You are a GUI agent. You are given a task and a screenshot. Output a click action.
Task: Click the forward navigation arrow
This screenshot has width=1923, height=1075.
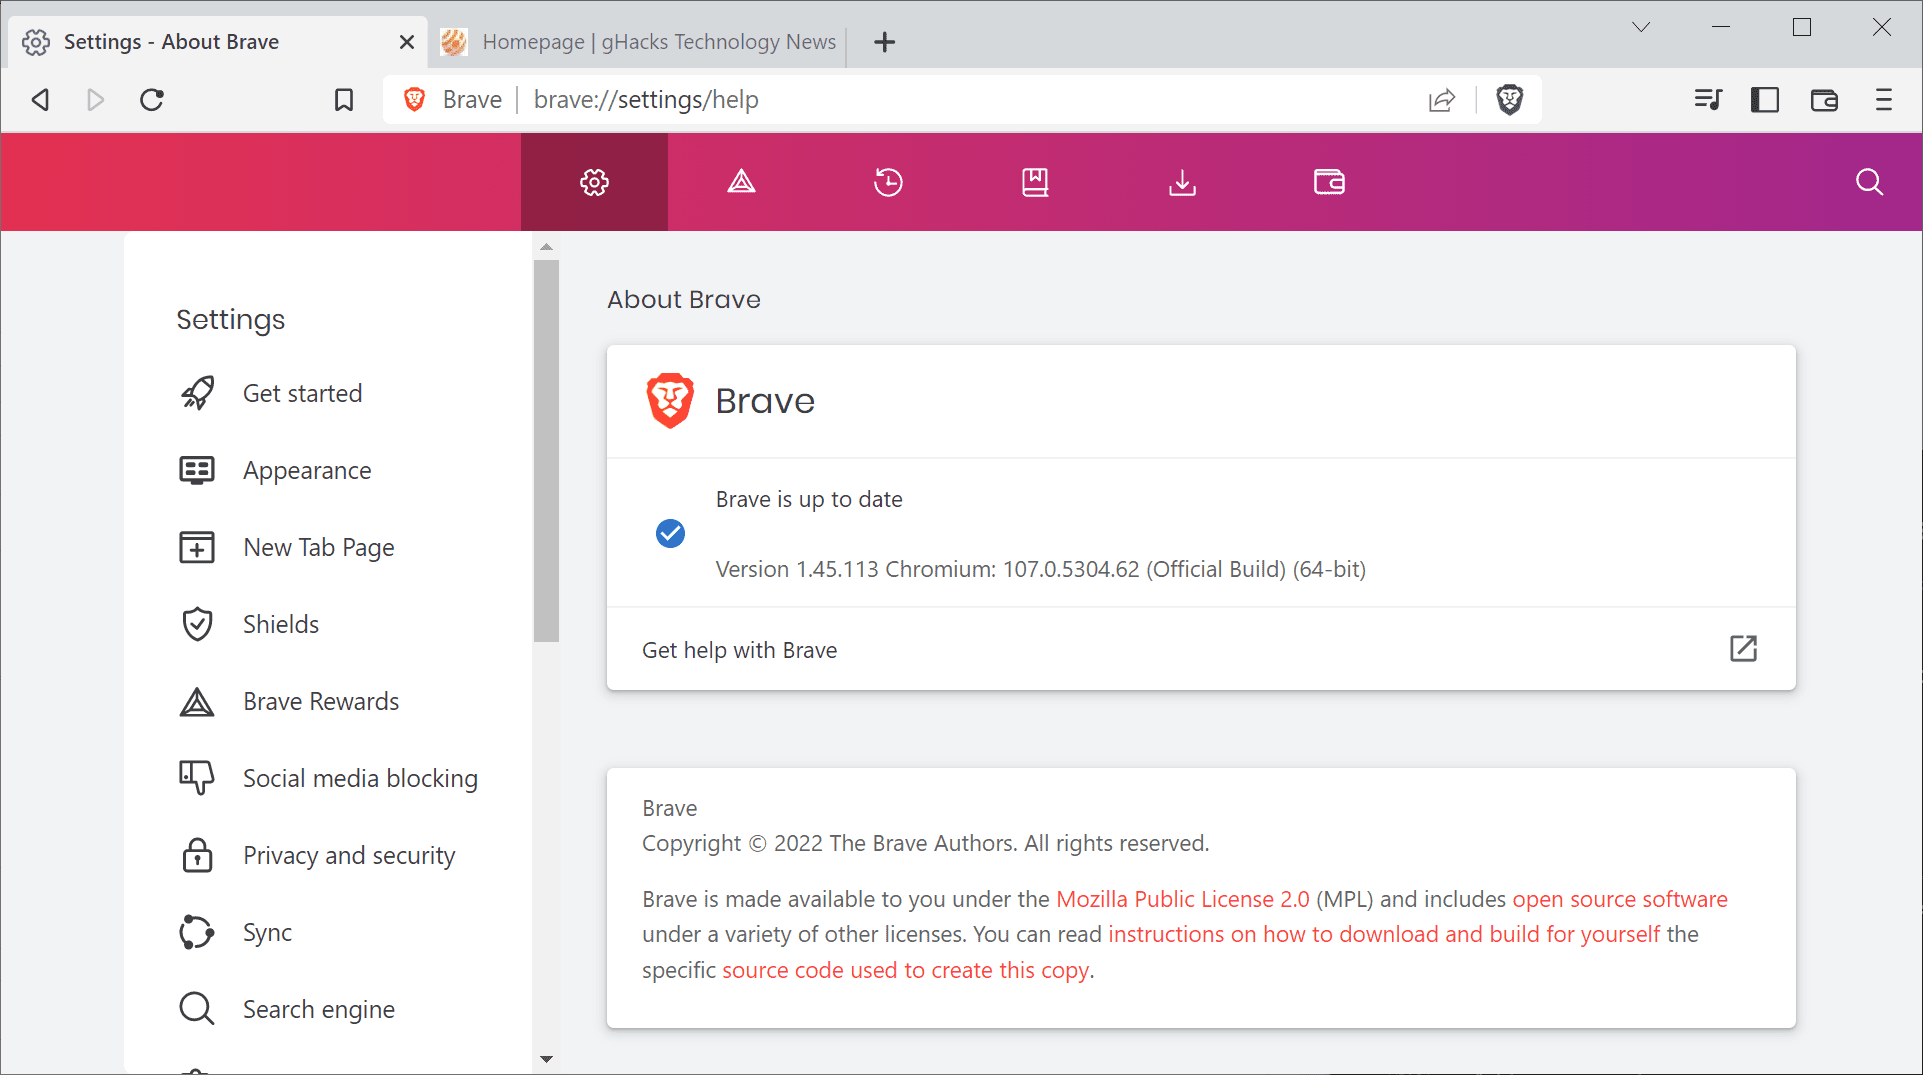tap(95, 100)
